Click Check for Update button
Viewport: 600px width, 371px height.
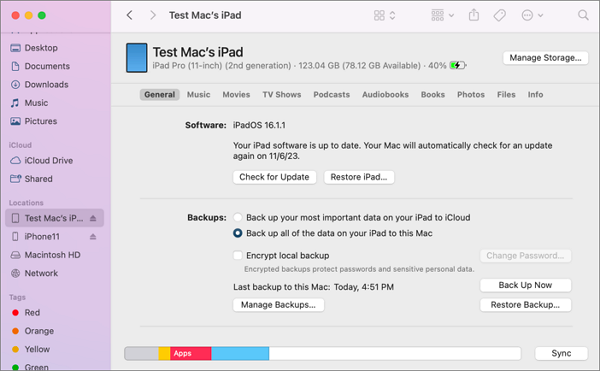click(x=274, y=177)
